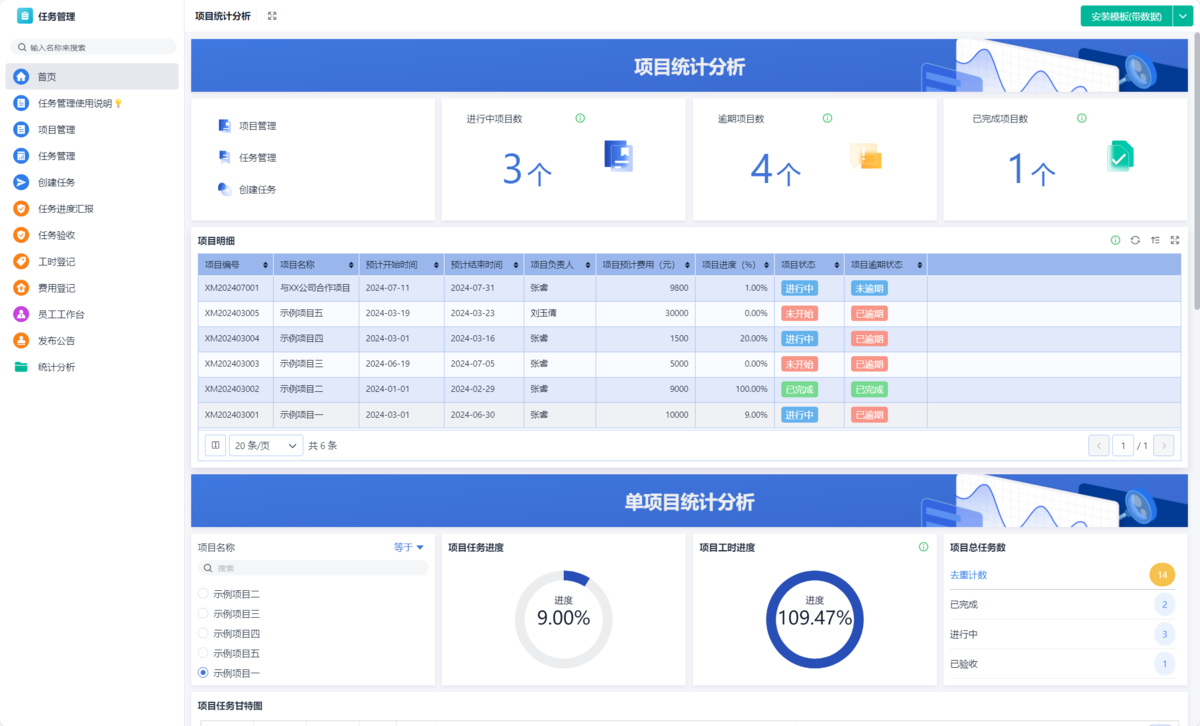Click 去重计数 link in 项目总任务数
1200x726 pixels.
968,575
